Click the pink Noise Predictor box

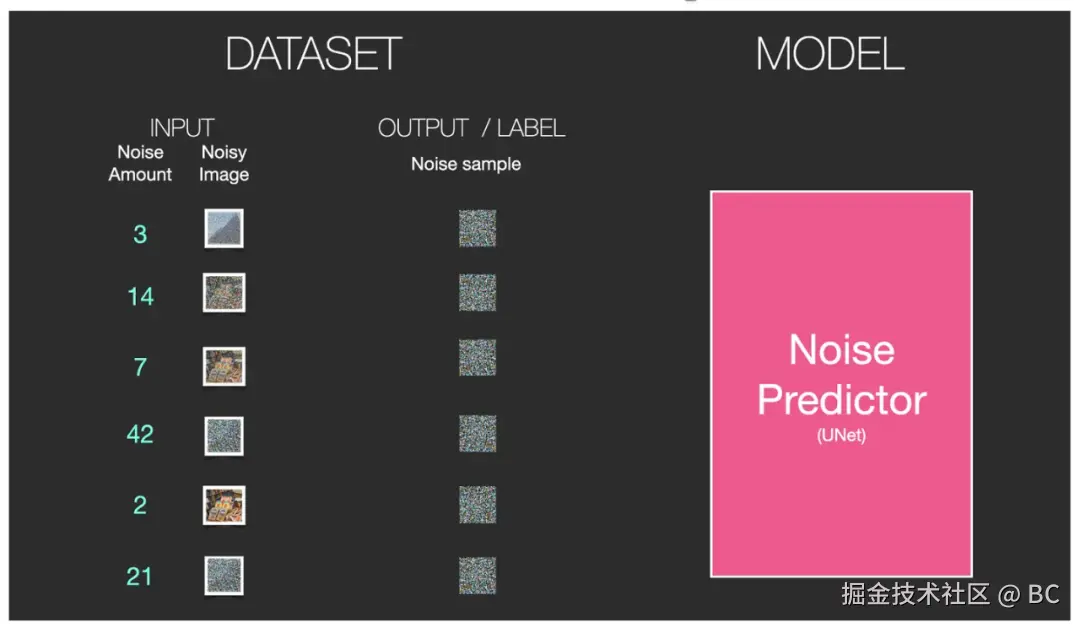pos(841,384)
